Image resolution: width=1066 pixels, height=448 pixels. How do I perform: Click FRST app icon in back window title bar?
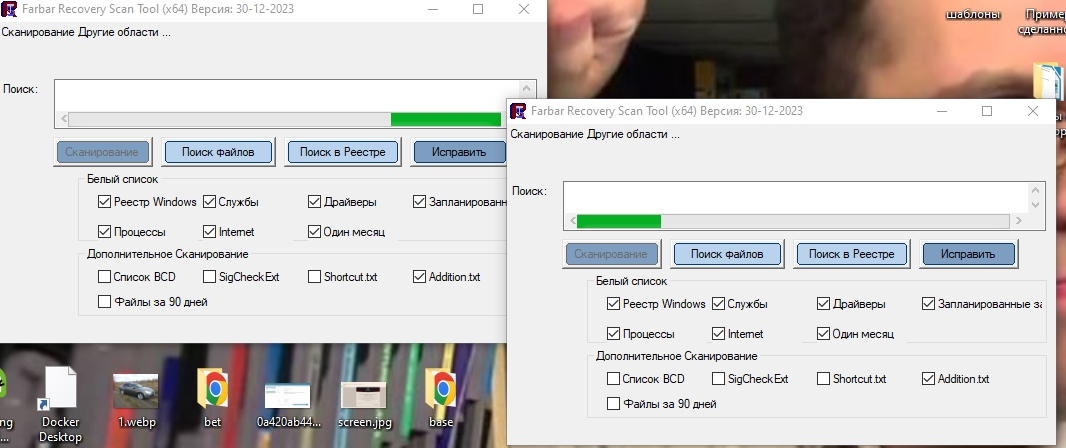9,10
